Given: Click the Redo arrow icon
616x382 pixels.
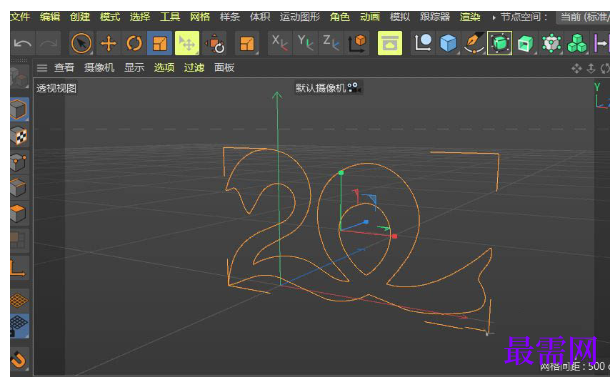Looking at the screenshot, I should click(x=48, y=43).
